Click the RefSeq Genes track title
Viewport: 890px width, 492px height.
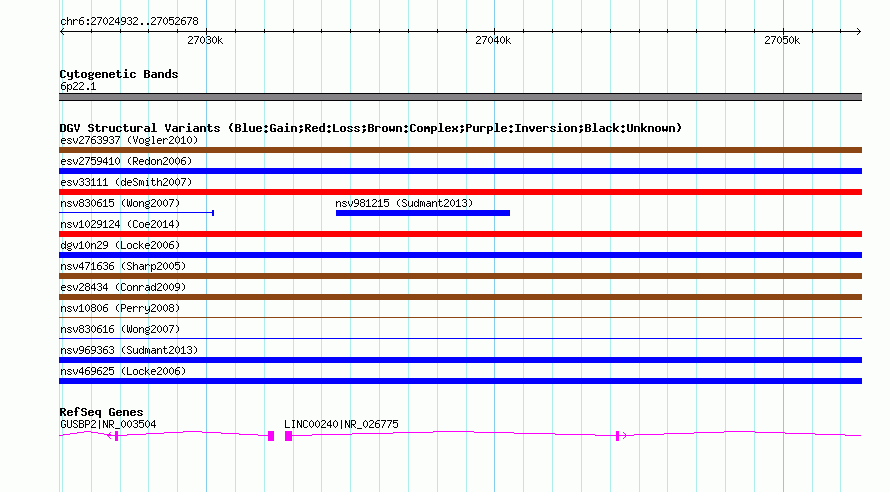point(101,412)
